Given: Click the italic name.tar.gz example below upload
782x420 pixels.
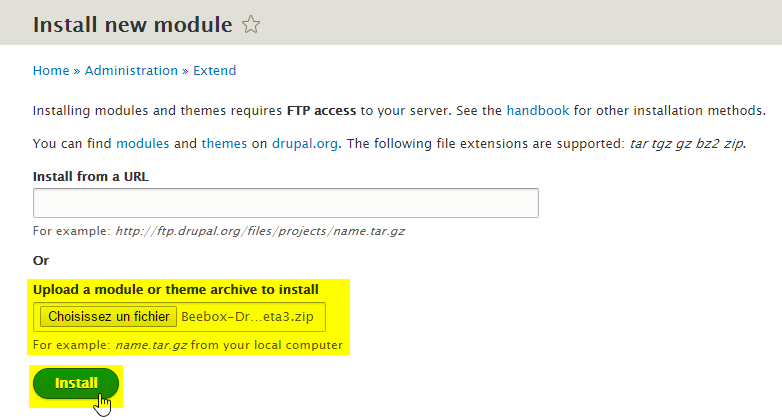Looking at the screenshot, I should pyautogui.click(x=153, y=346).
